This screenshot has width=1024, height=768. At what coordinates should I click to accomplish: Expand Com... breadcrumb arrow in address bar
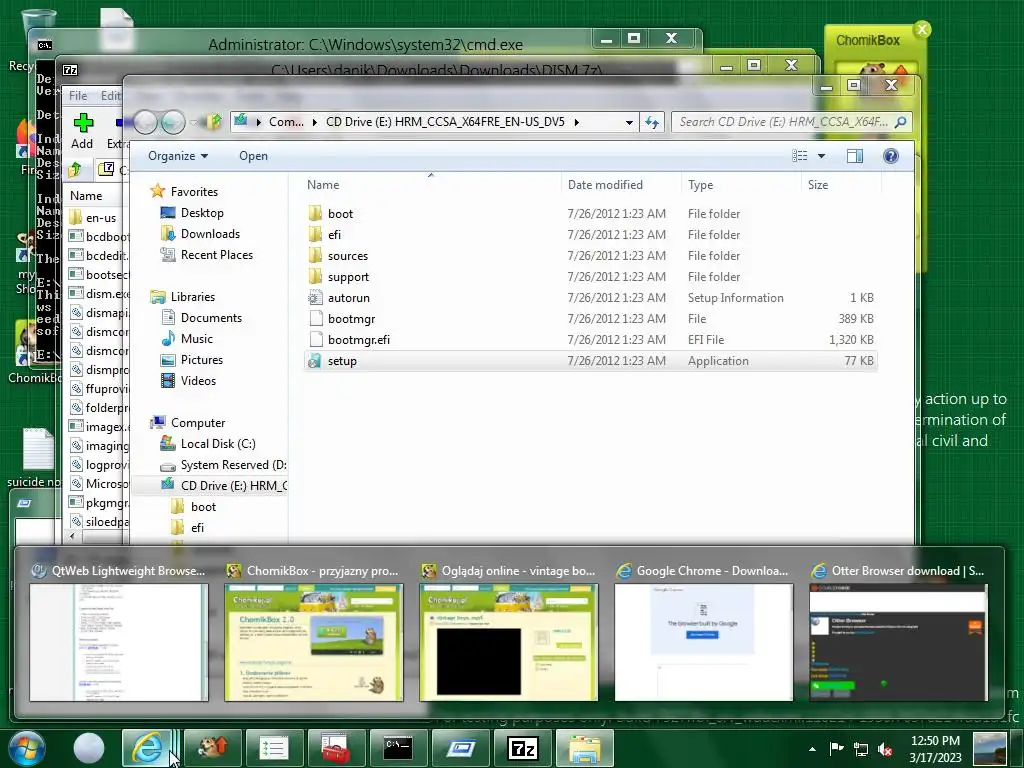(x=315, y=122)
